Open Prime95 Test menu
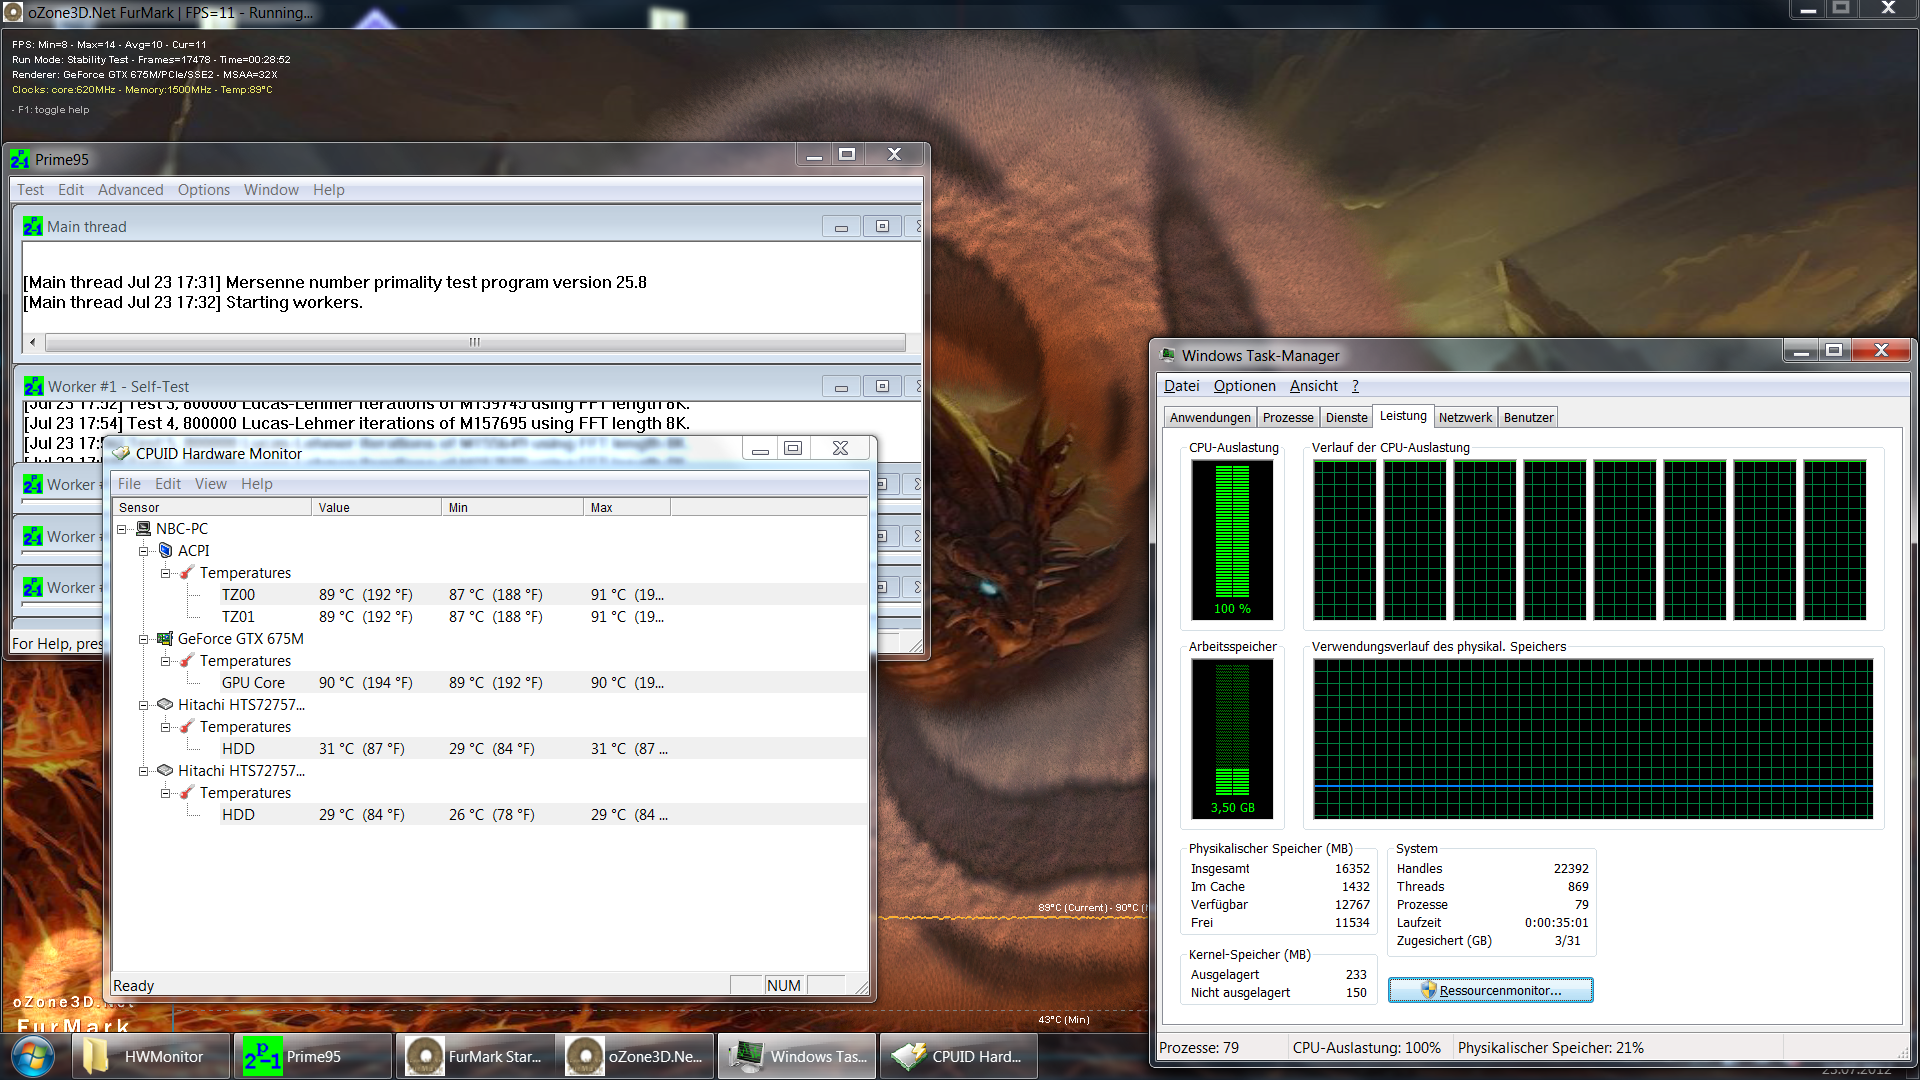1920x1080 pixels. (x=30, y=190)
